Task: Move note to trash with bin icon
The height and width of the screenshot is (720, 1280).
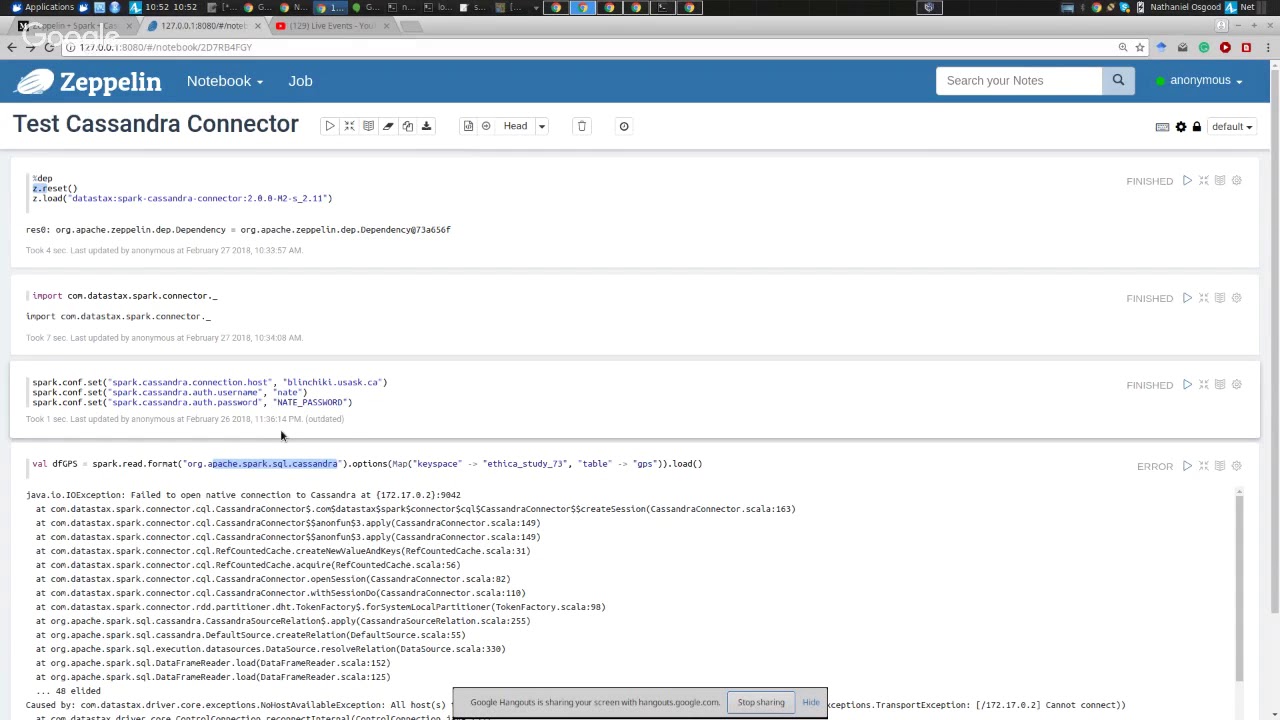Action: coord(582,126)
